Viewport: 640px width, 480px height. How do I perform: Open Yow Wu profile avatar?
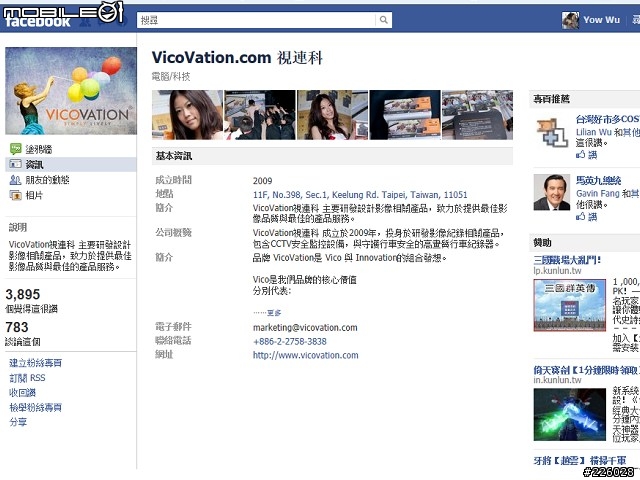[x=570, y=20]
